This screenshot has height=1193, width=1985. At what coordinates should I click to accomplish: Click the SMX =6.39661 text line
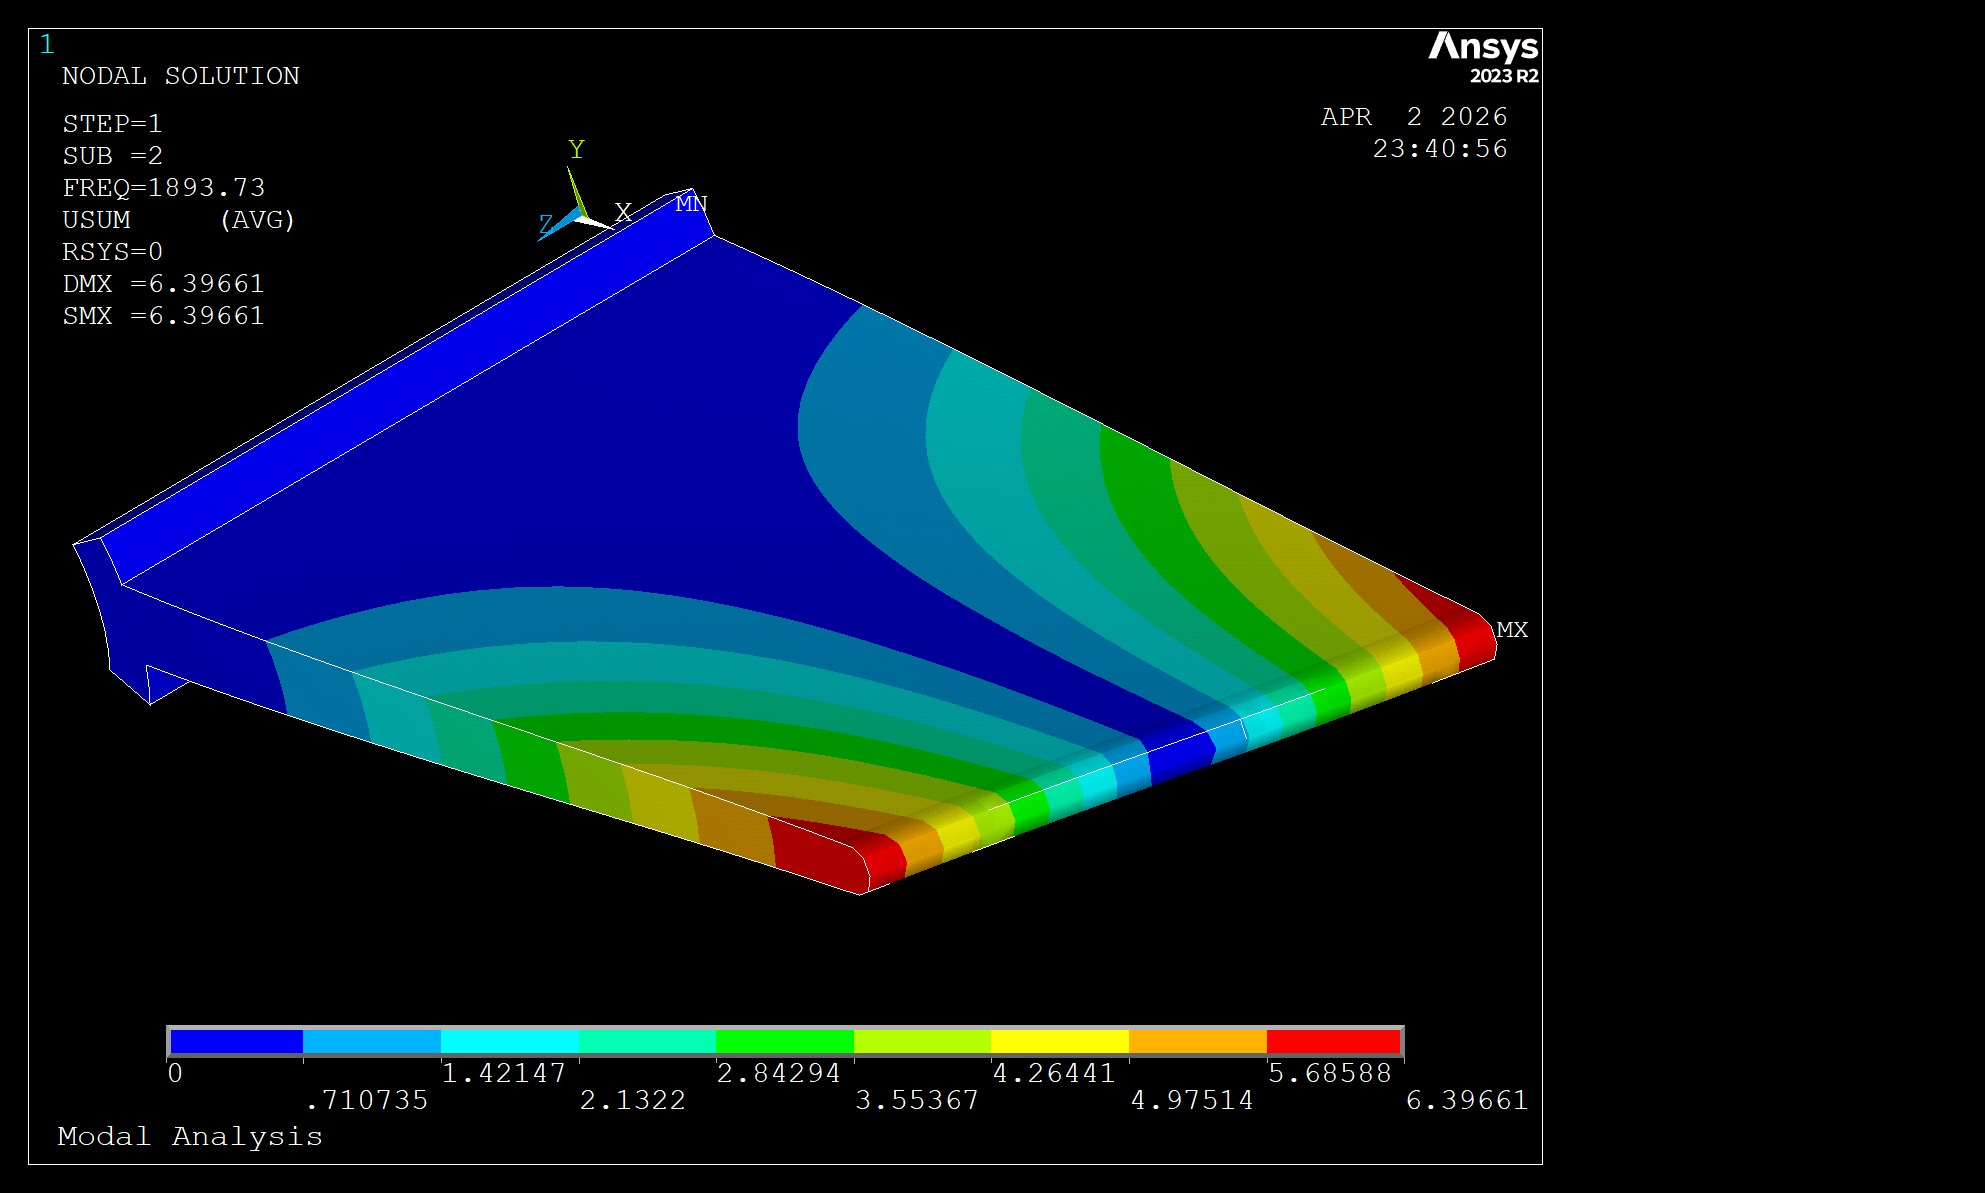[163, 316]
